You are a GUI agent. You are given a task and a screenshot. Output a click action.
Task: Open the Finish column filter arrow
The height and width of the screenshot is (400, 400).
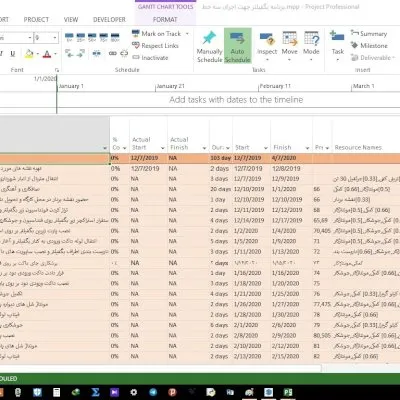point(307,148)
